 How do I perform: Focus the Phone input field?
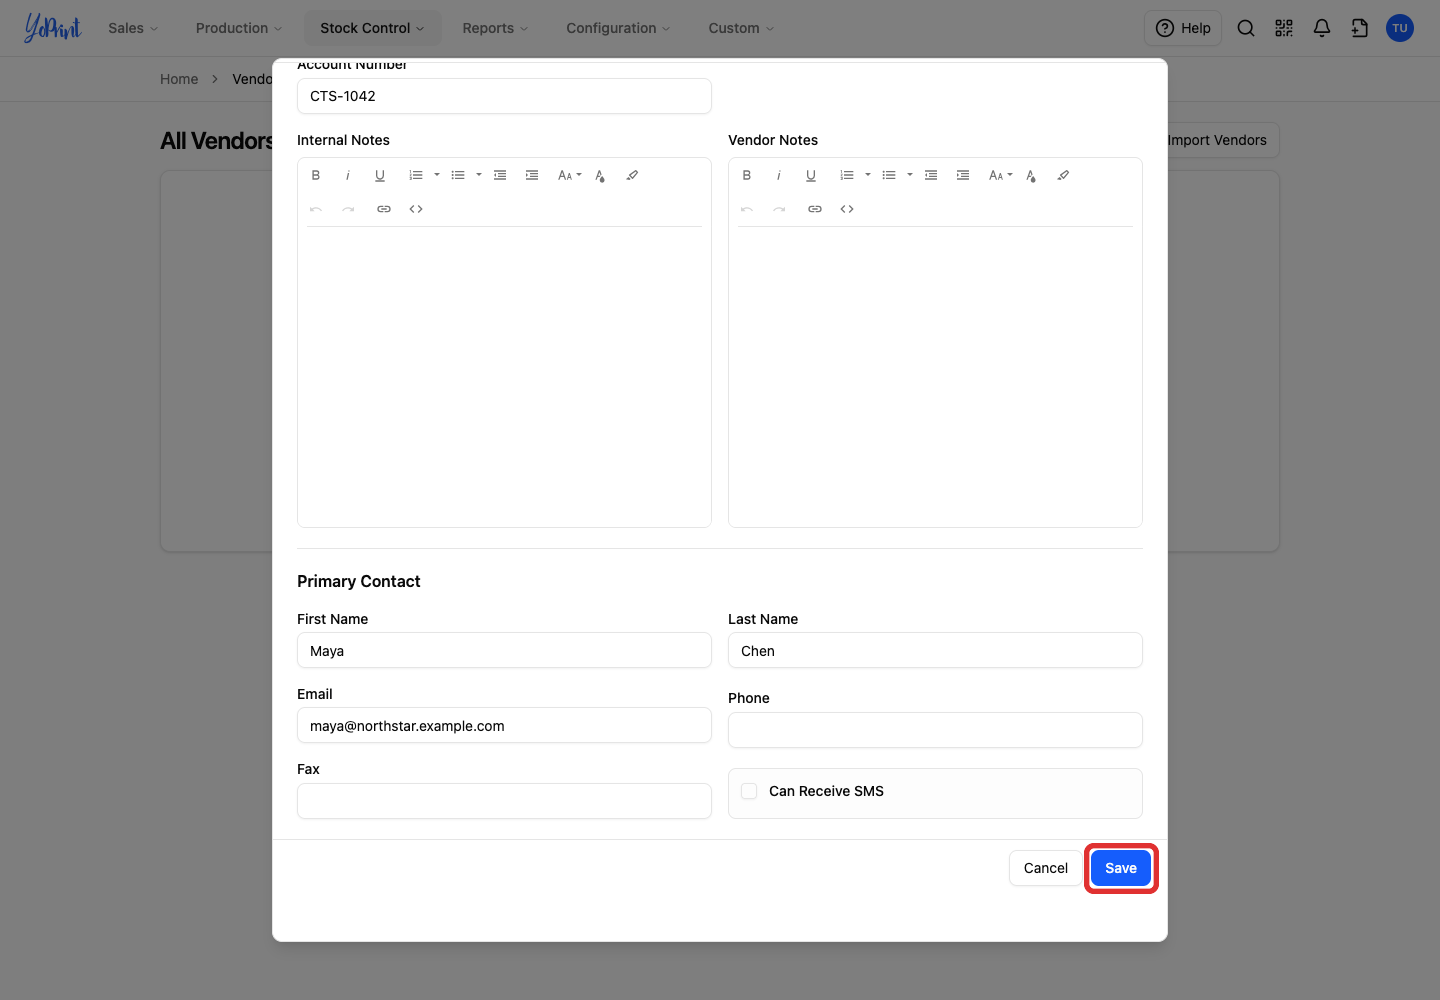tap(935, 730)
